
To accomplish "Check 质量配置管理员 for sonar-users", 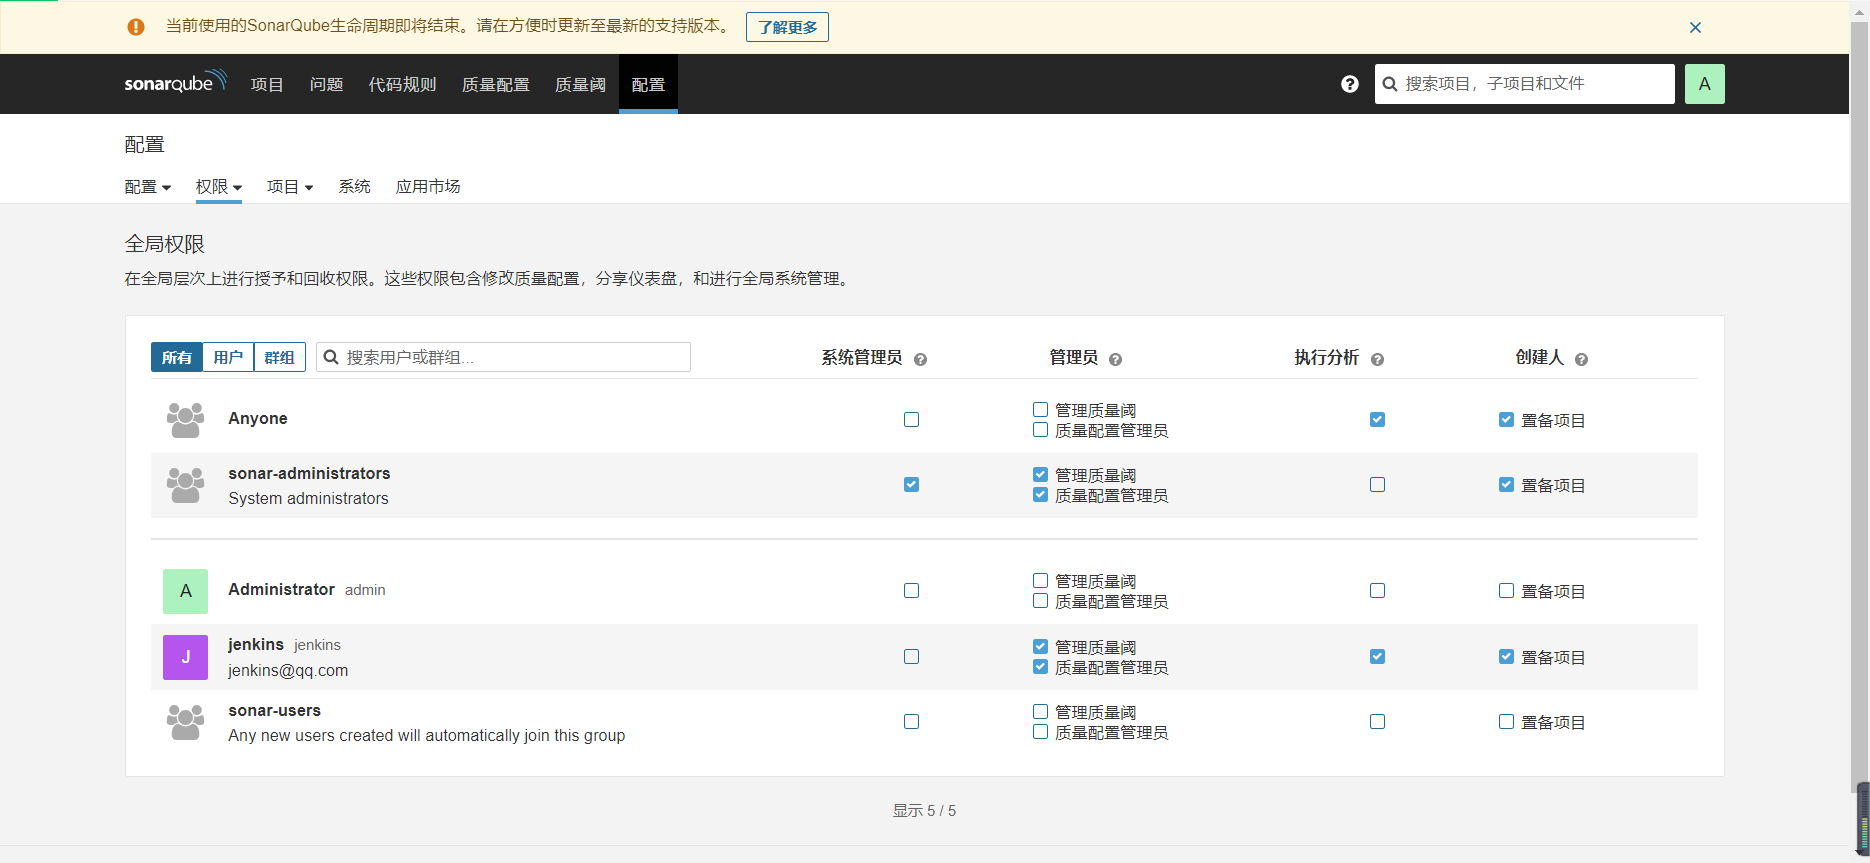I will [x=1040, y=731].
